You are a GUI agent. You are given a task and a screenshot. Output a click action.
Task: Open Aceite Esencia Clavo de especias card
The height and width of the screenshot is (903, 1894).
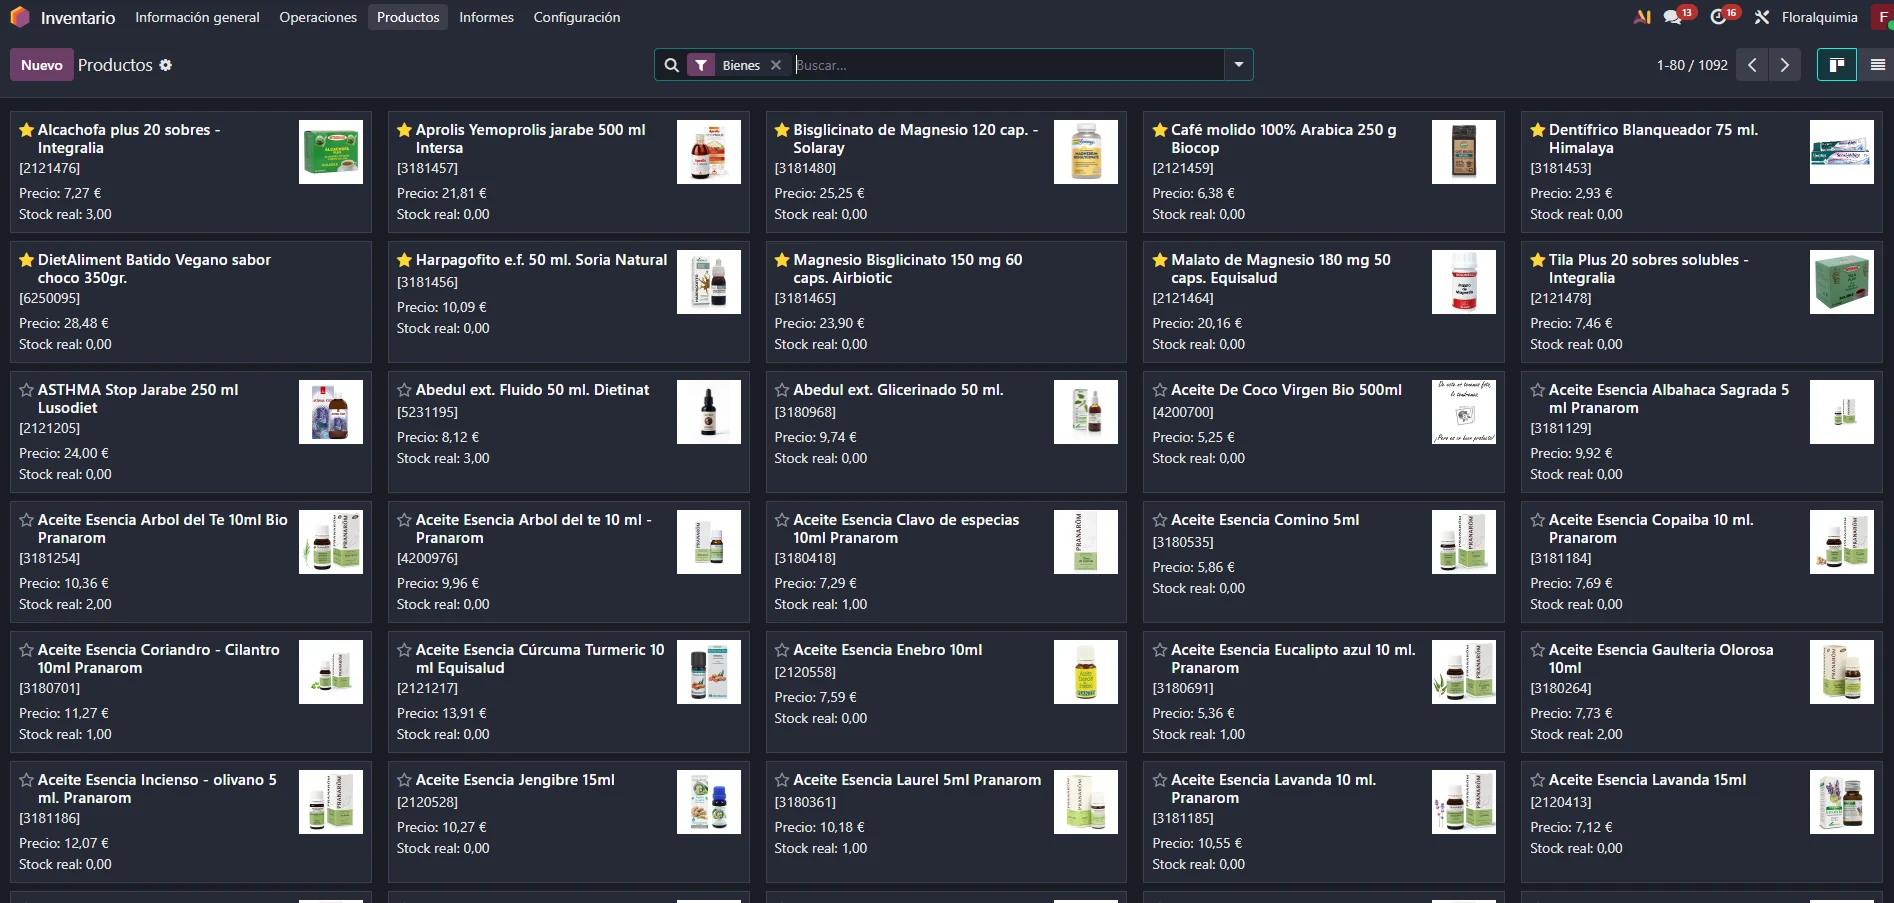pos(946,562)
